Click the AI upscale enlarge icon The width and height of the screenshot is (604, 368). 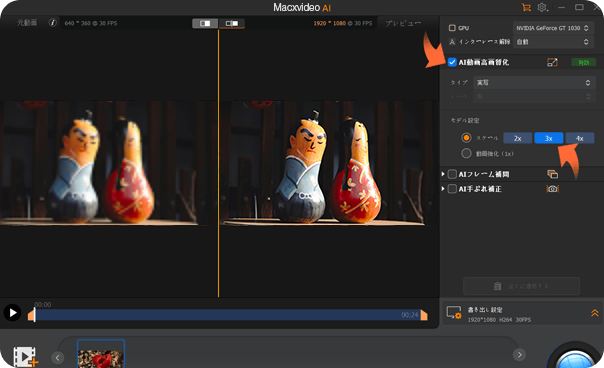552,62
